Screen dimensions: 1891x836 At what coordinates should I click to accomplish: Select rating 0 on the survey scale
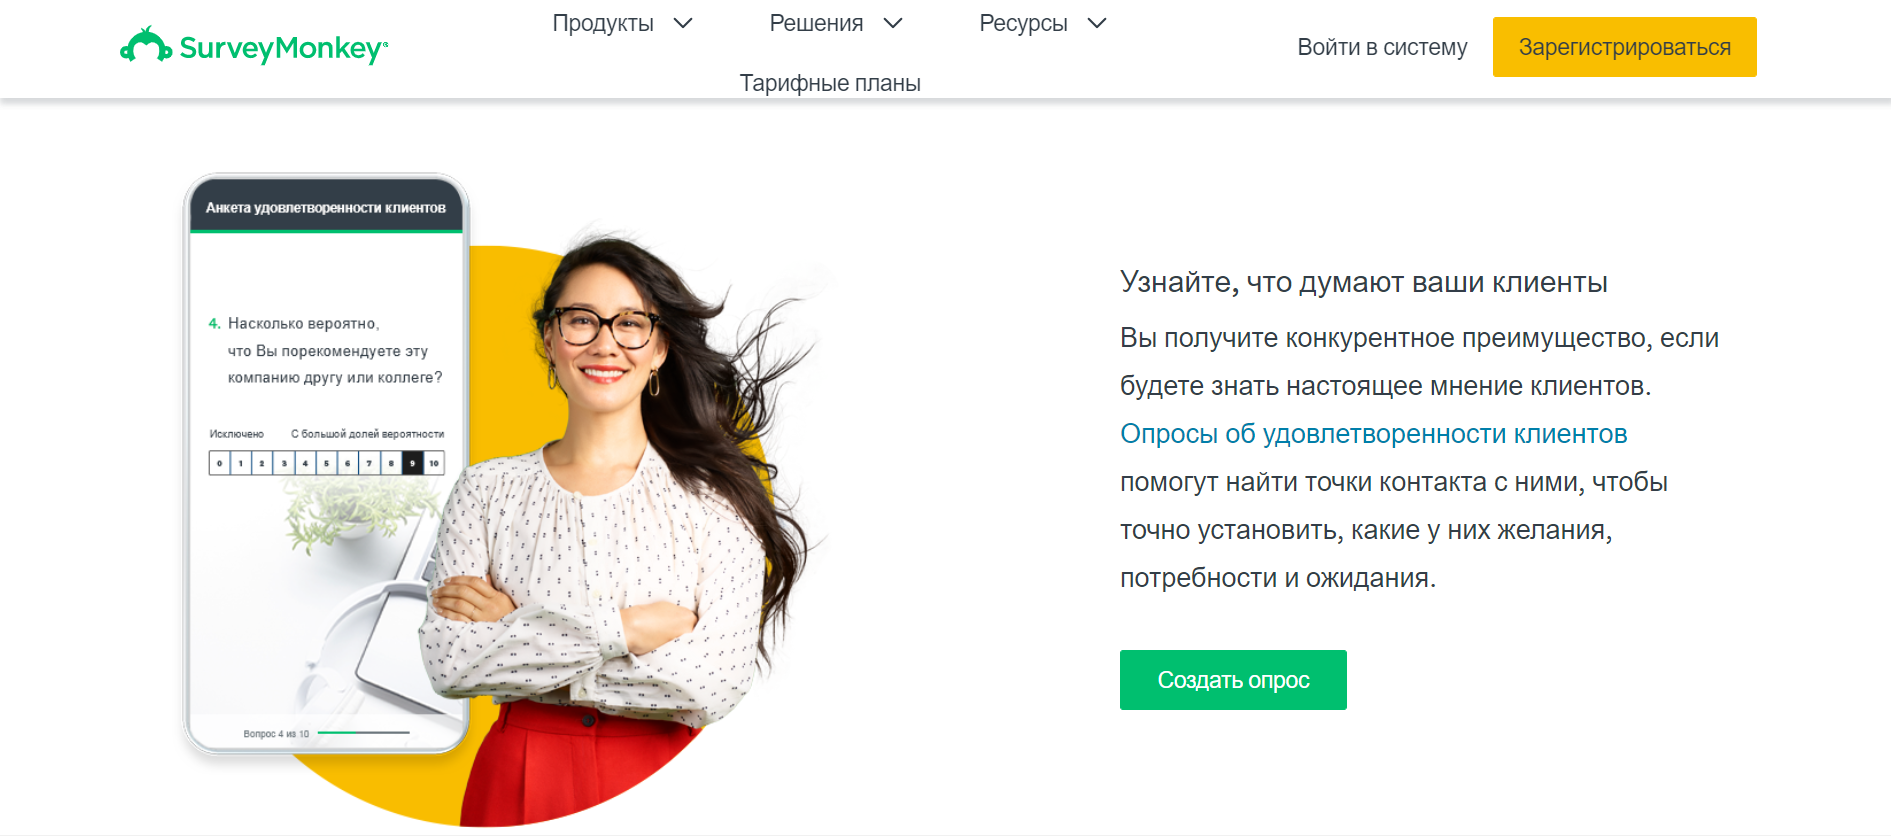click(219, 463)
